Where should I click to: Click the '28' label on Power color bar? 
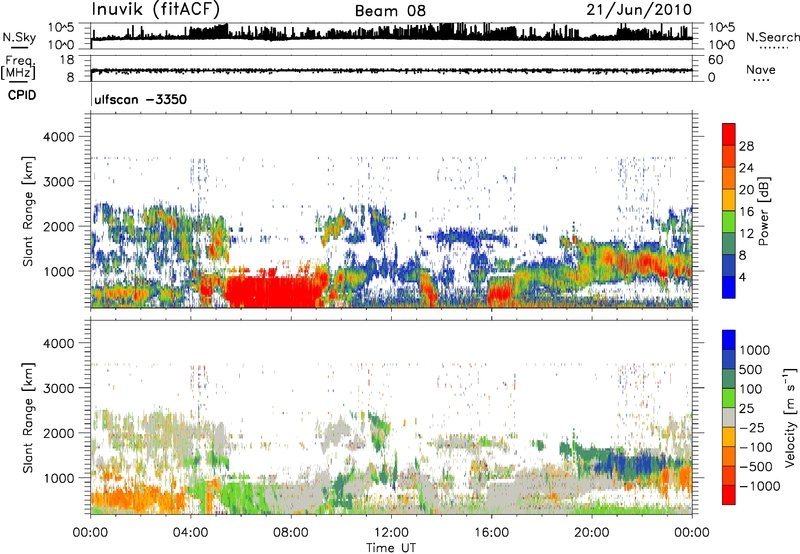click(x=746, y=146)
